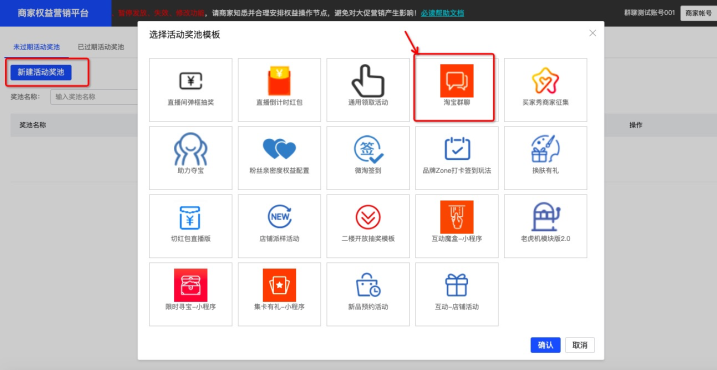Focus the 输入奖池名称 search field
Screen dimensions: 717x370
tap(94, 97)
